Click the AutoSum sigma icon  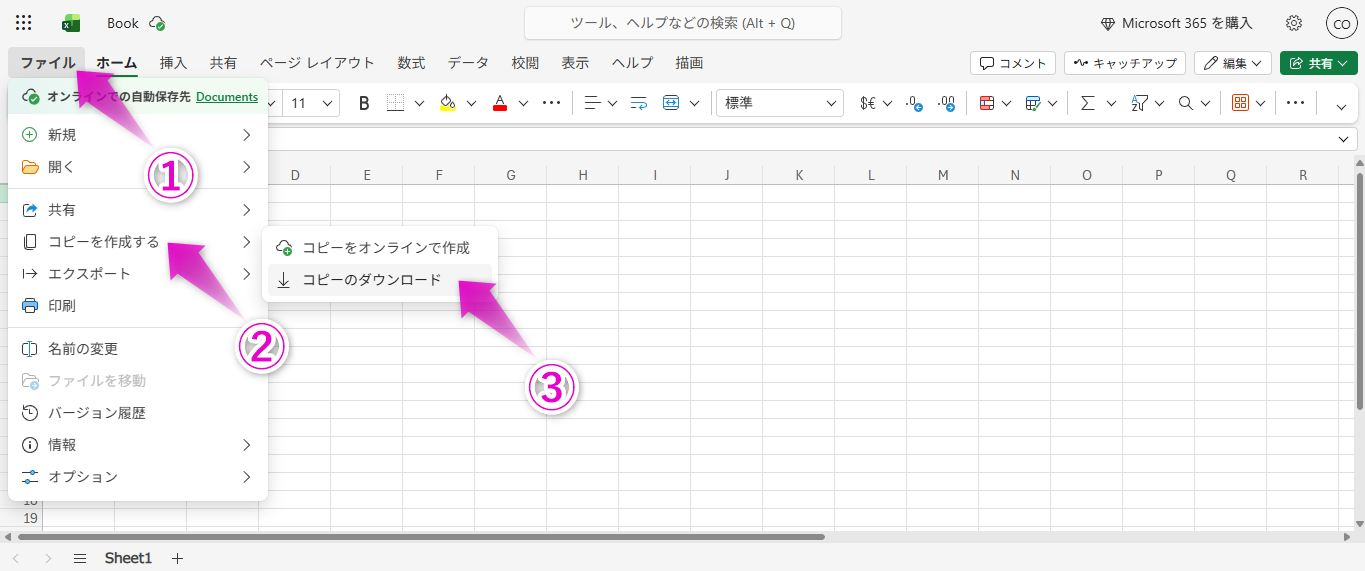pyautogui.click(x=1087, y=103)
